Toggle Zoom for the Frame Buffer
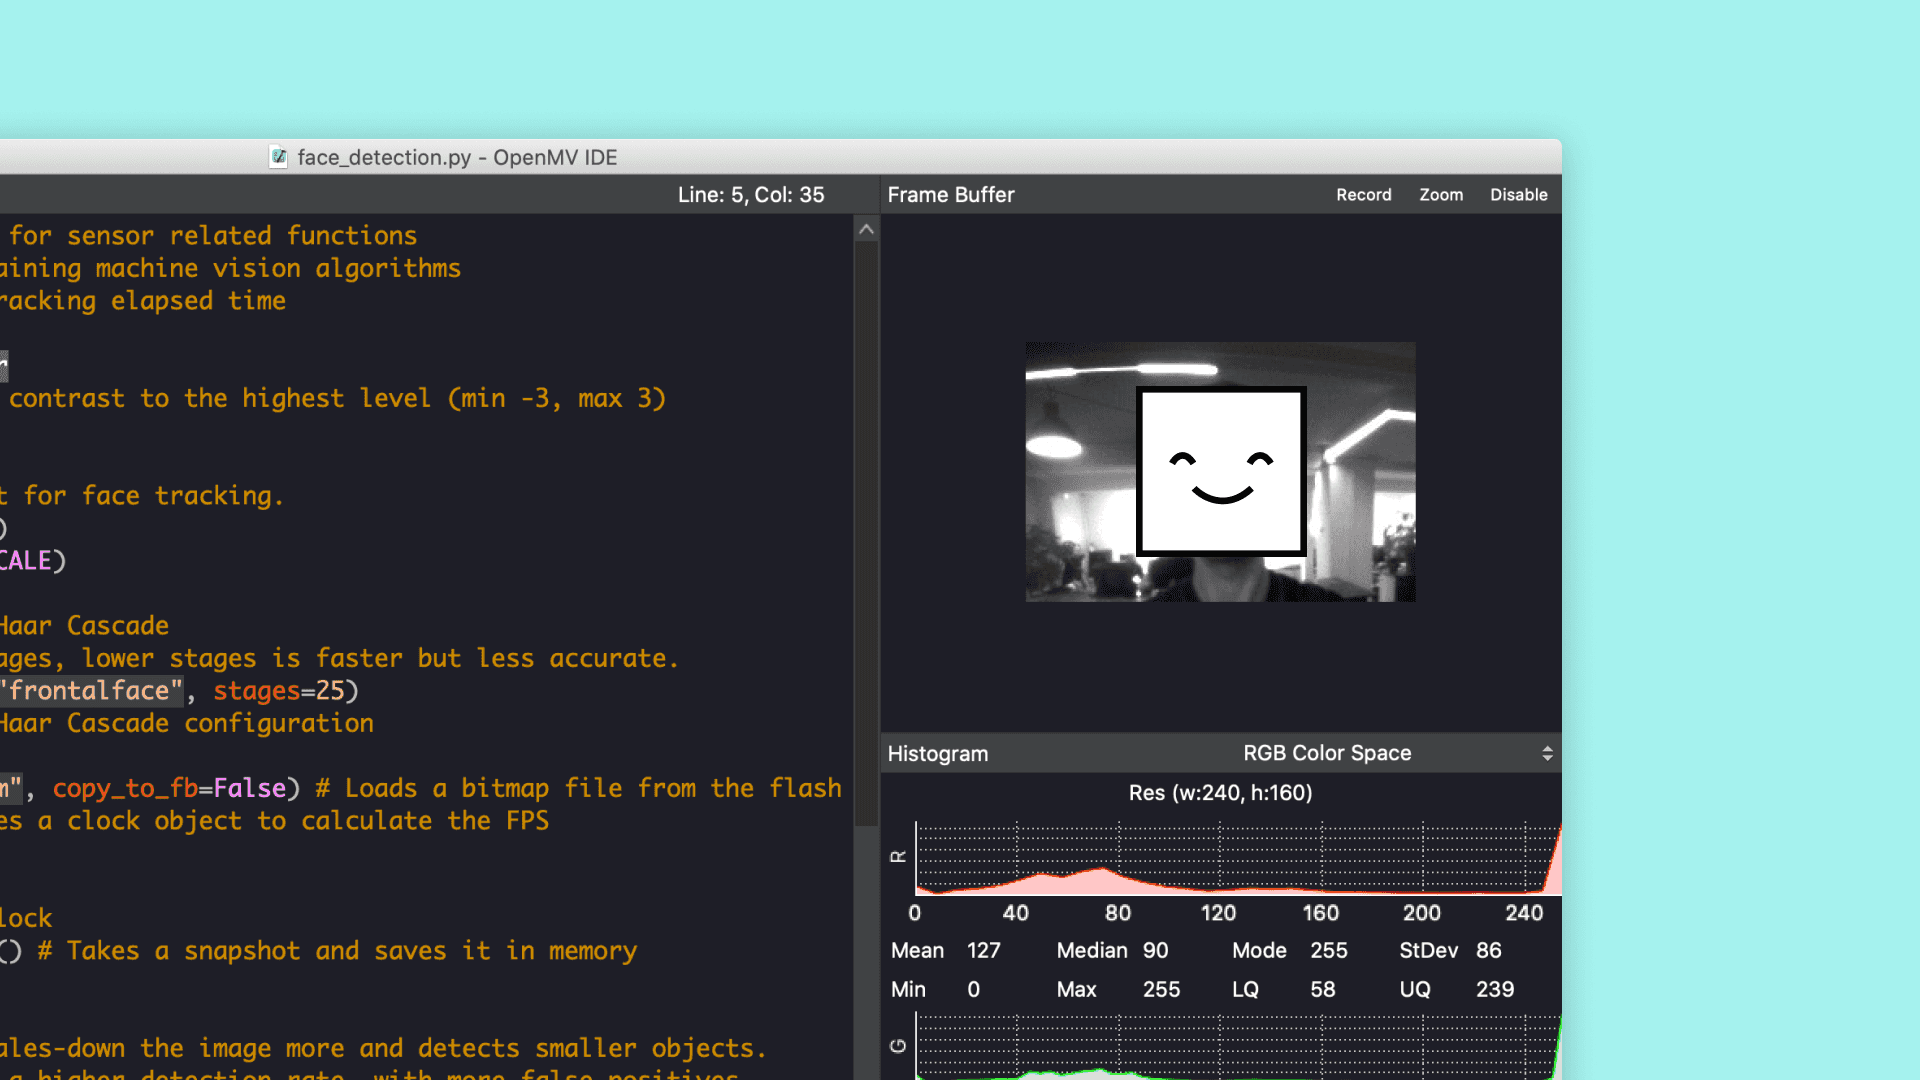Image resolution: width=1920 pixels, height=1080 pixels. 1440,195
